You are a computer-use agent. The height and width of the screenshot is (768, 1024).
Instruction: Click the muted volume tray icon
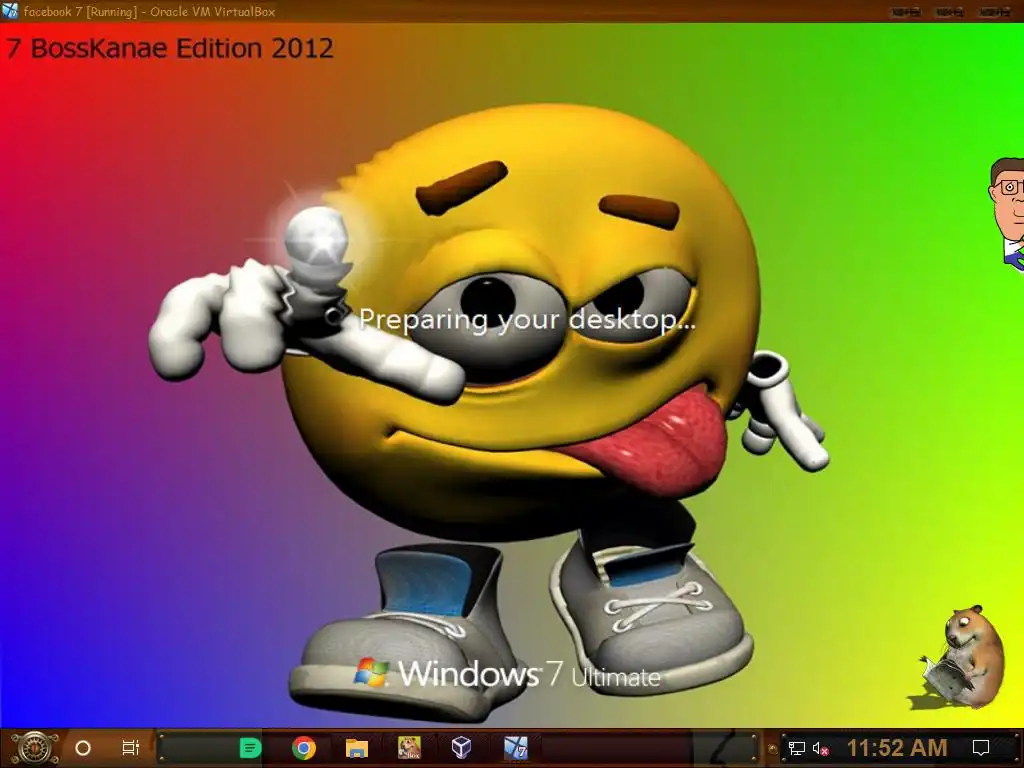point(821,749)
